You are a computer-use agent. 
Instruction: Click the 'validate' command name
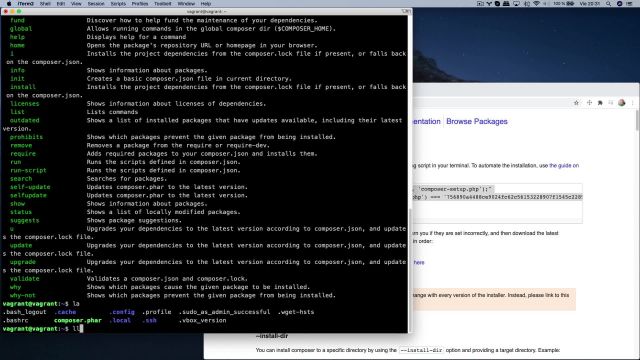(24, 278)
